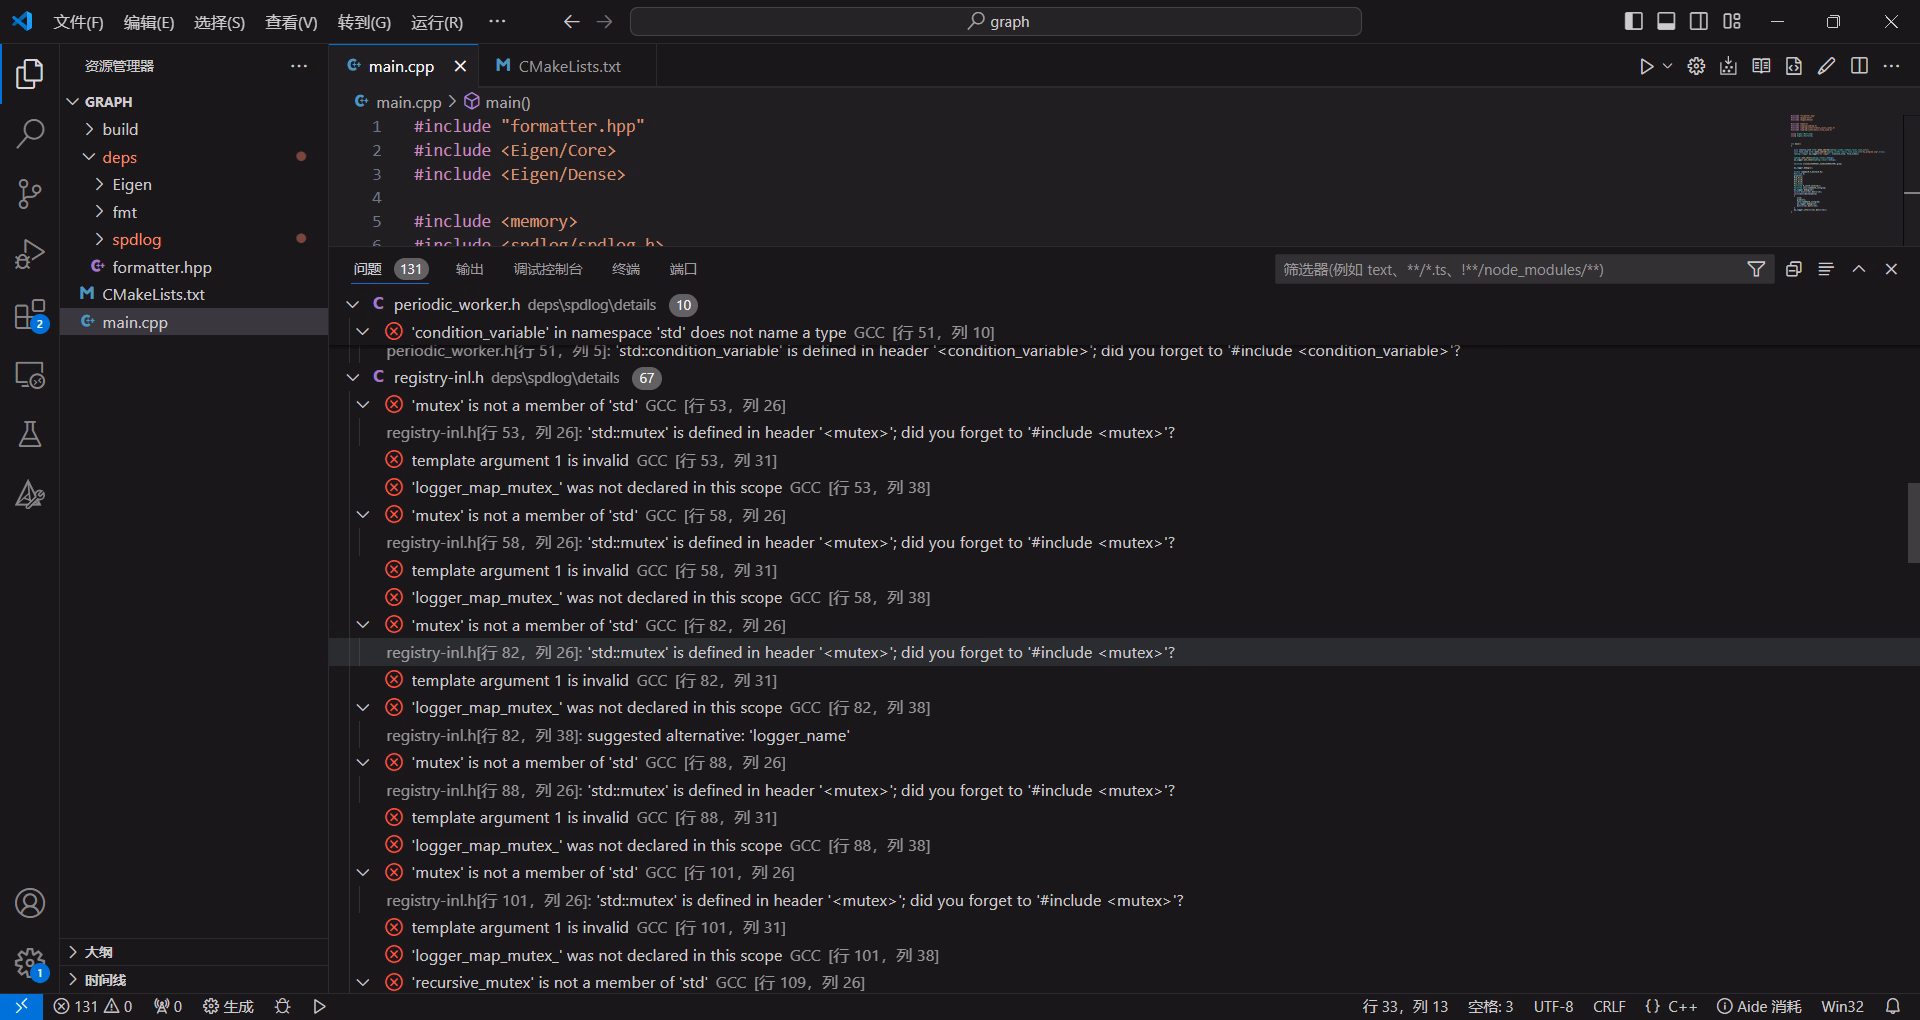Close the bottom panel

click(x=1891, y=269)
